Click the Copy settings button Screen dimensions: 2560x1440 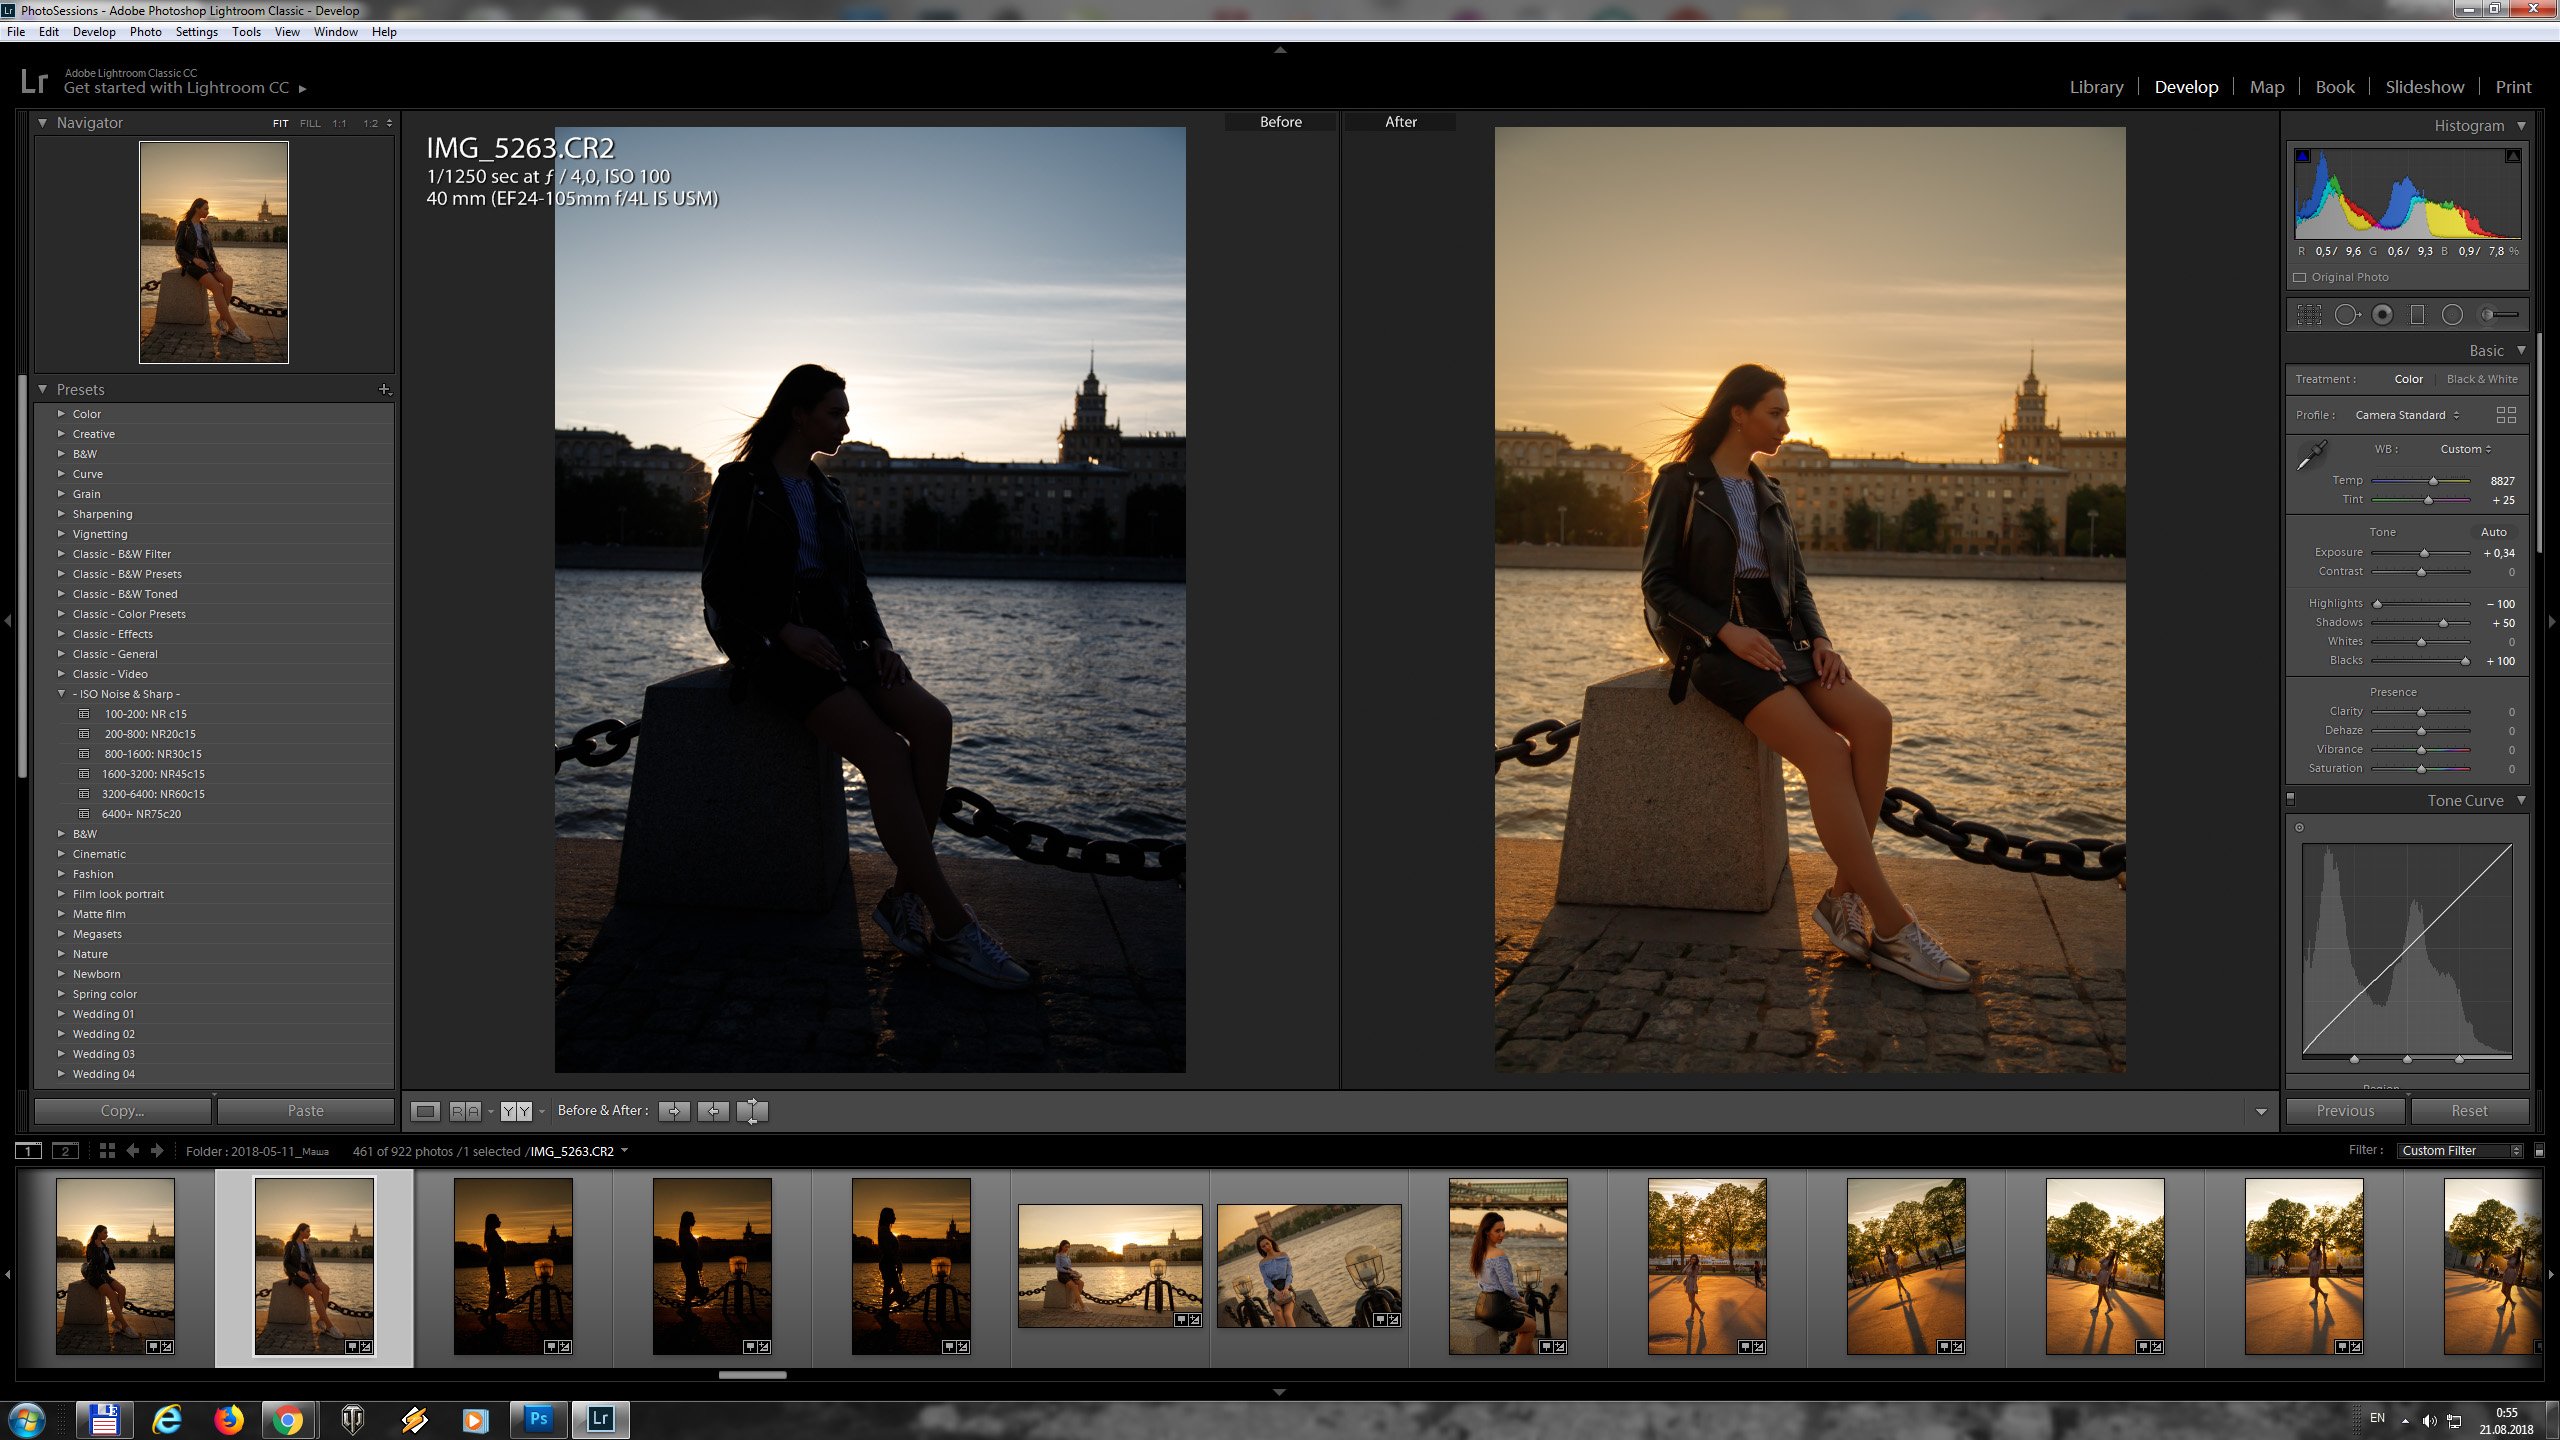121,1109
